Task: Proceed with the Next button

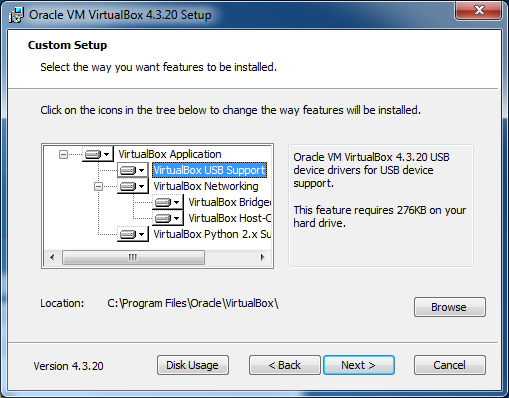Action: 359,365
